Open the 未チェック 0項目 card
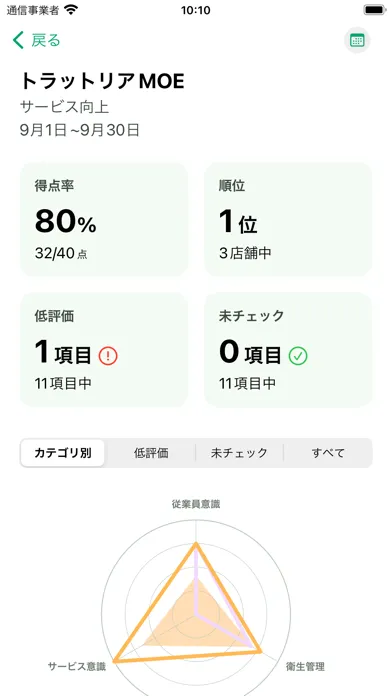 click(x=288, y=350)
